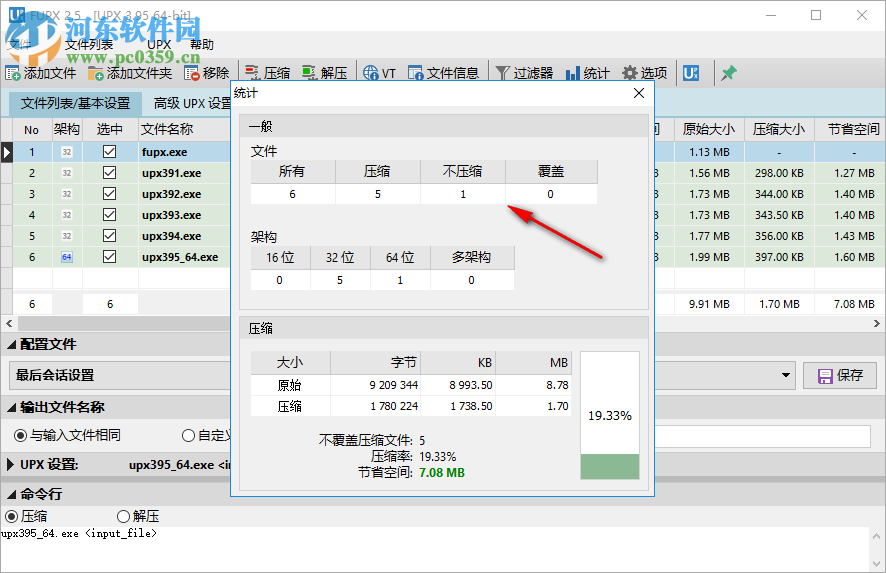Sort by Compressed Size column header
Viewport: 886px width, 573px height.
point(779,129)
